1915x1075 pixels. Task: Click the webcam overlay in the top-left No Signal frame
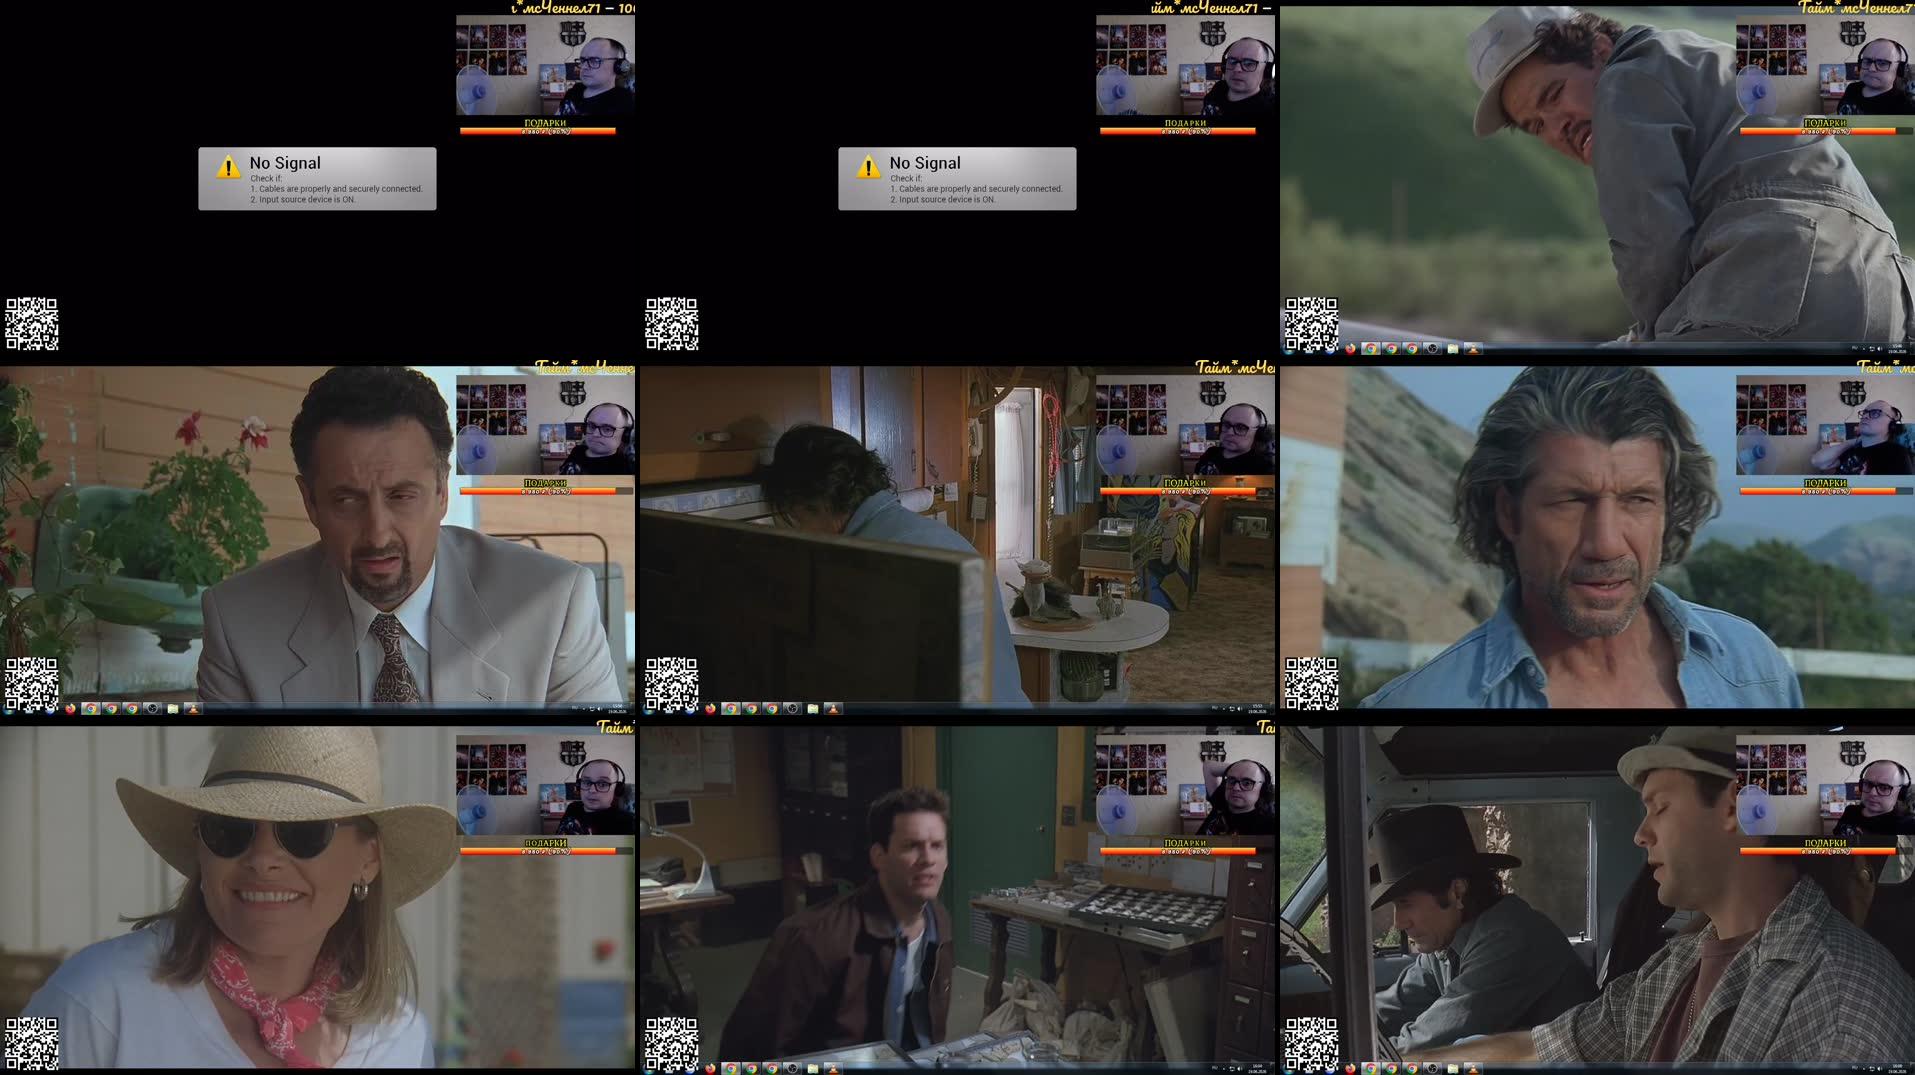545,65
